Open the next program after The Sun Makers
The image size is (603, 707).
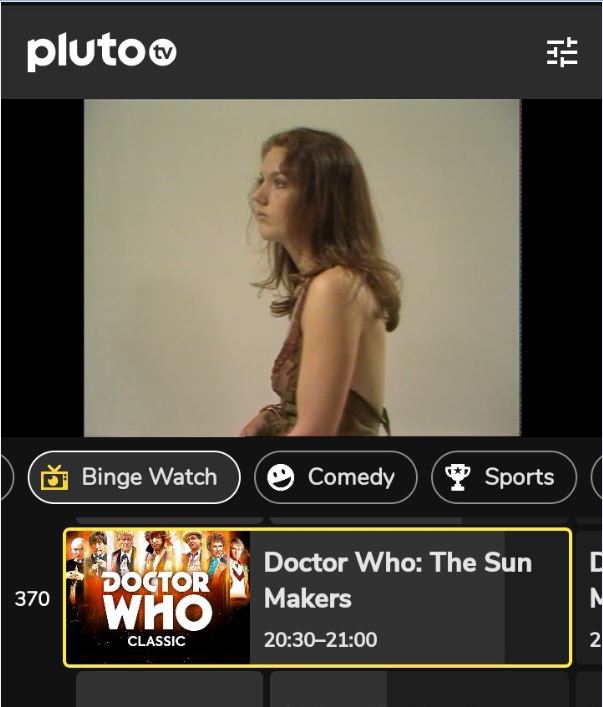click(591, 597)
